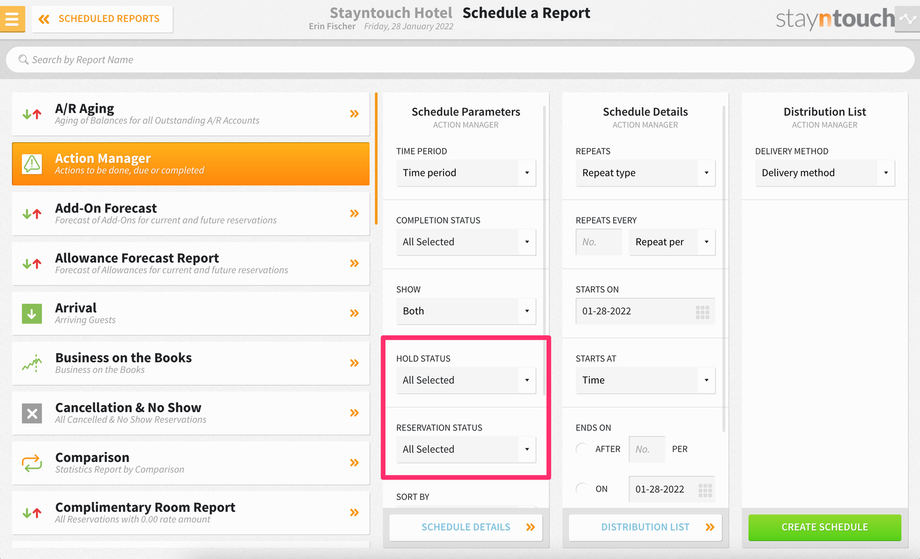Screen dimensions: 920x559
Task: Open Business on the Books double chevron
Action: coord(354,363)
